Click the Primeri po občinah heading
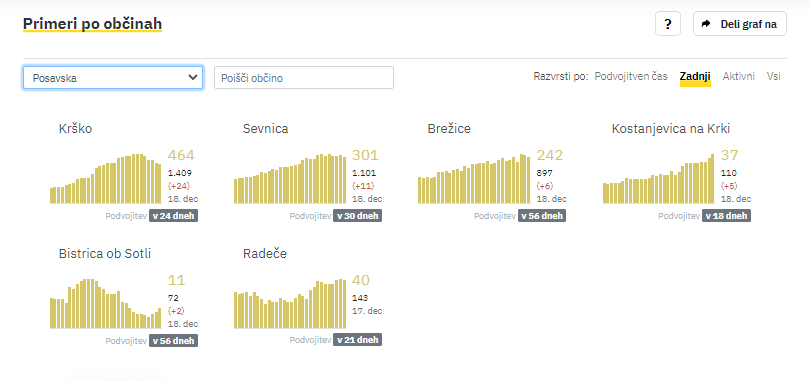This screenshot has width=809, height=381. pos(92,24)
